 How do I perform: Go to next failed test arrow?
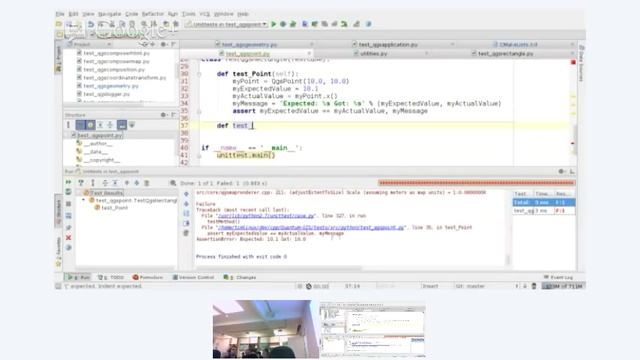[136, 183]
